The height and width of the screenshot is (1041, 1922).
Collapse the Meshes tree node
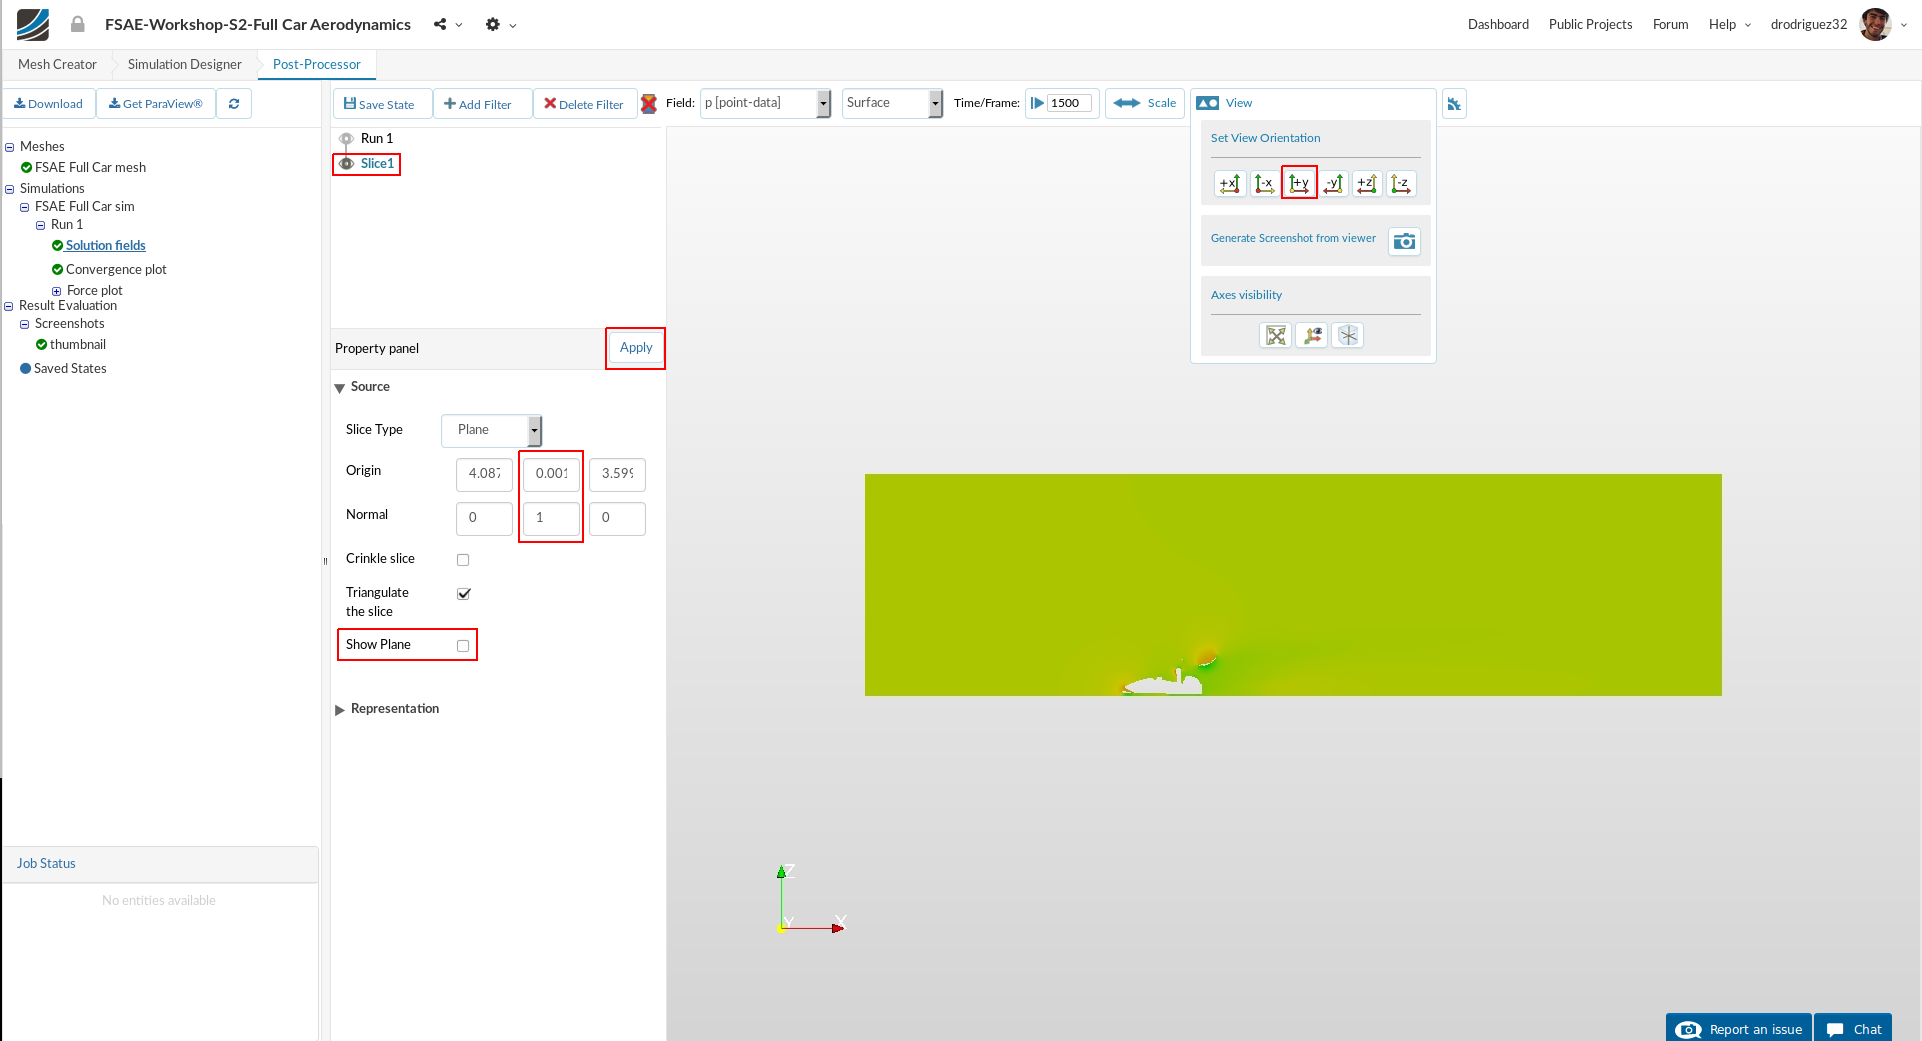point(10,147)
